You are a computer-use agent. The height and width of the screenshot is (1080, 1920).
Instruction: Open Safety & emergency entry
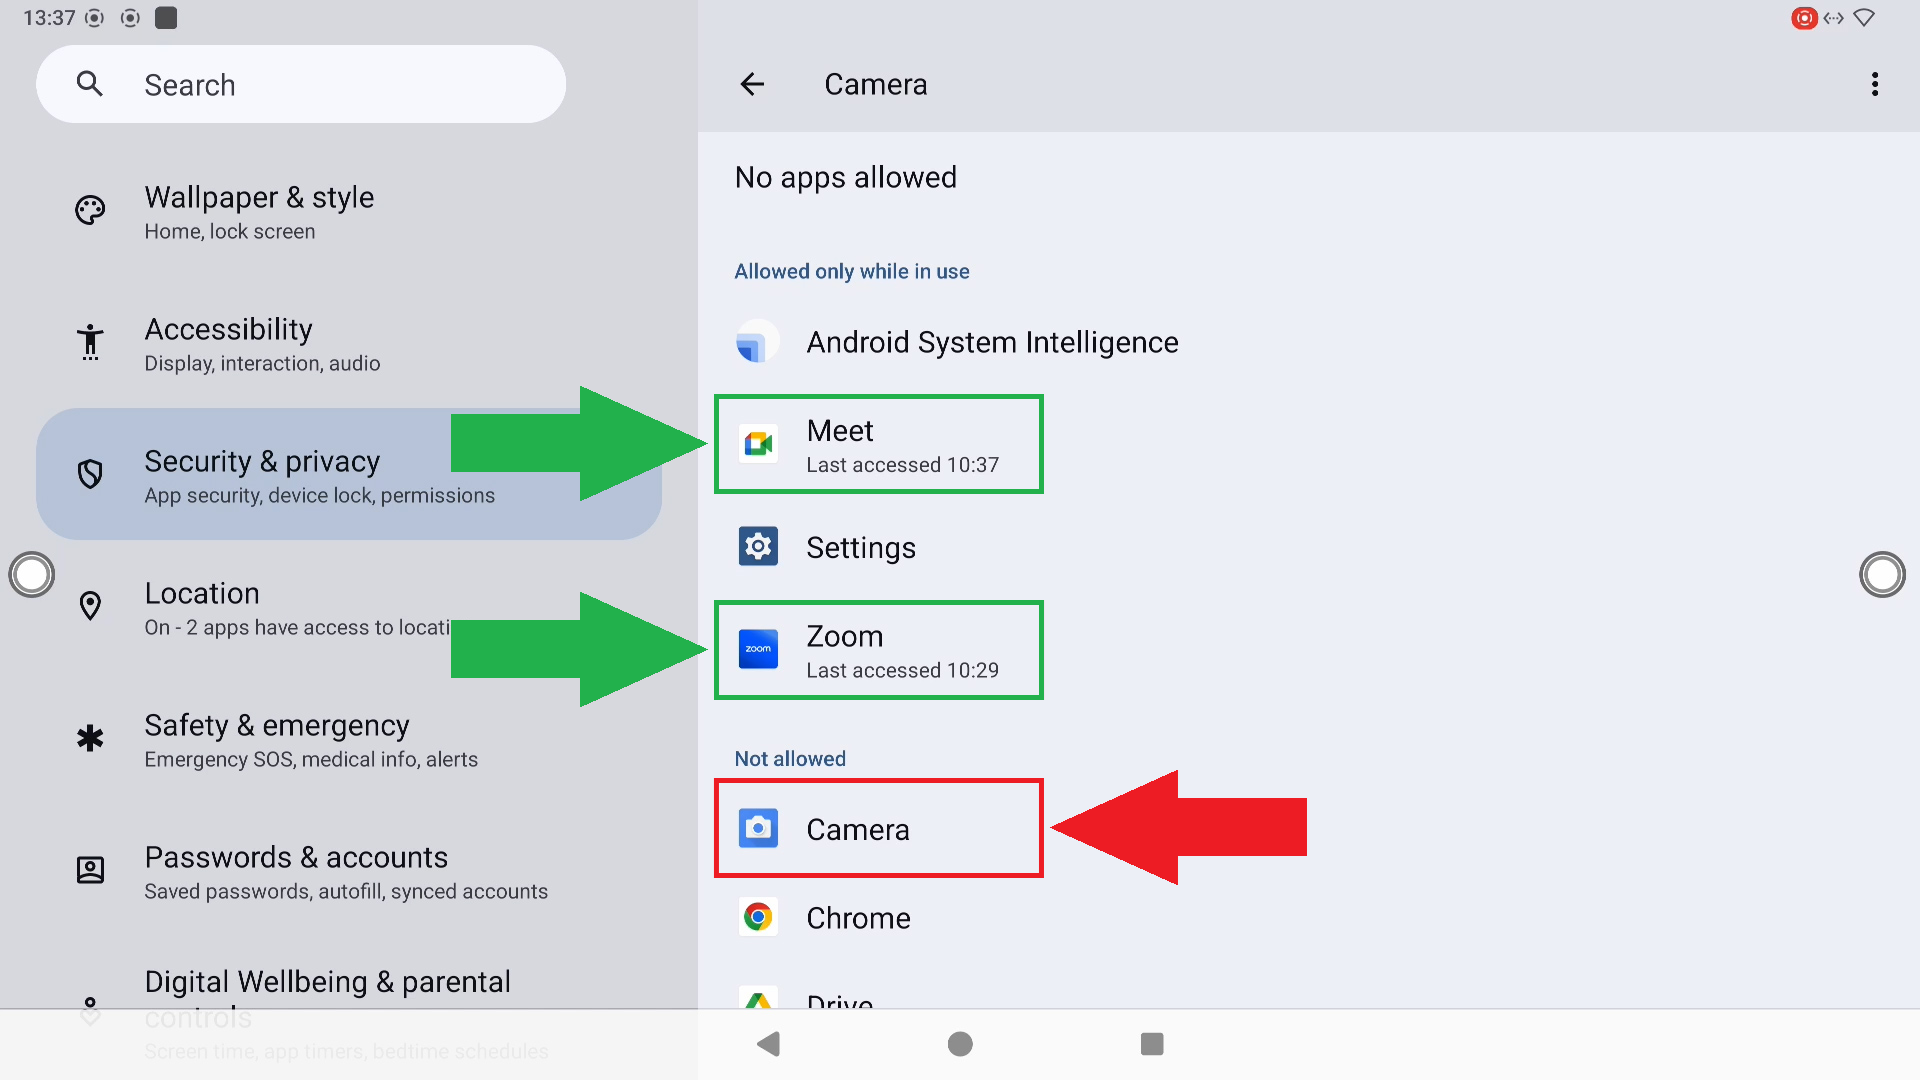(x=310, y=740)
